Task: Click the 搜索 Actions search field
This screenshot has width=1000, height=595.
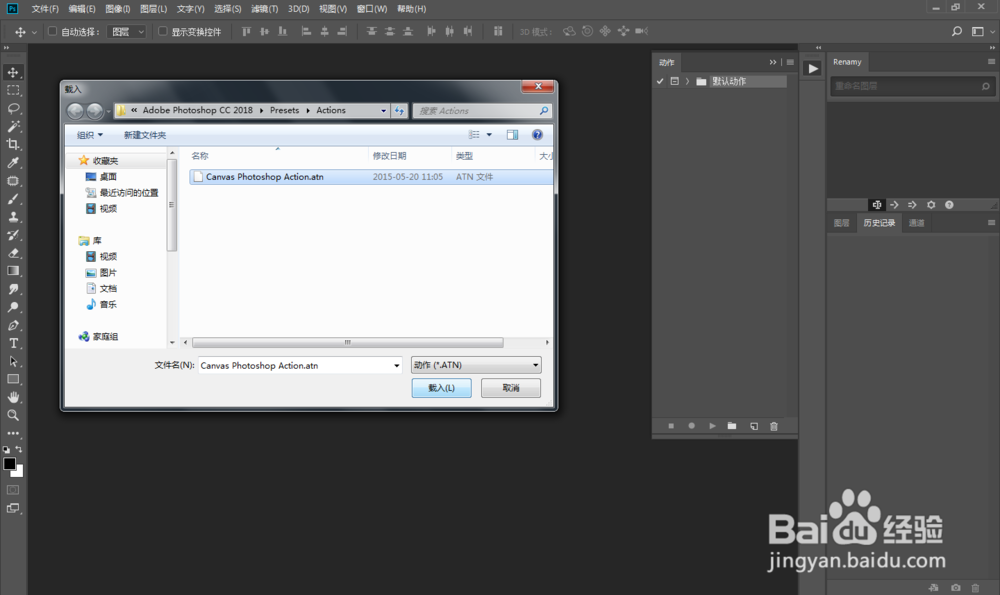Action: click(x=482, y=110)
